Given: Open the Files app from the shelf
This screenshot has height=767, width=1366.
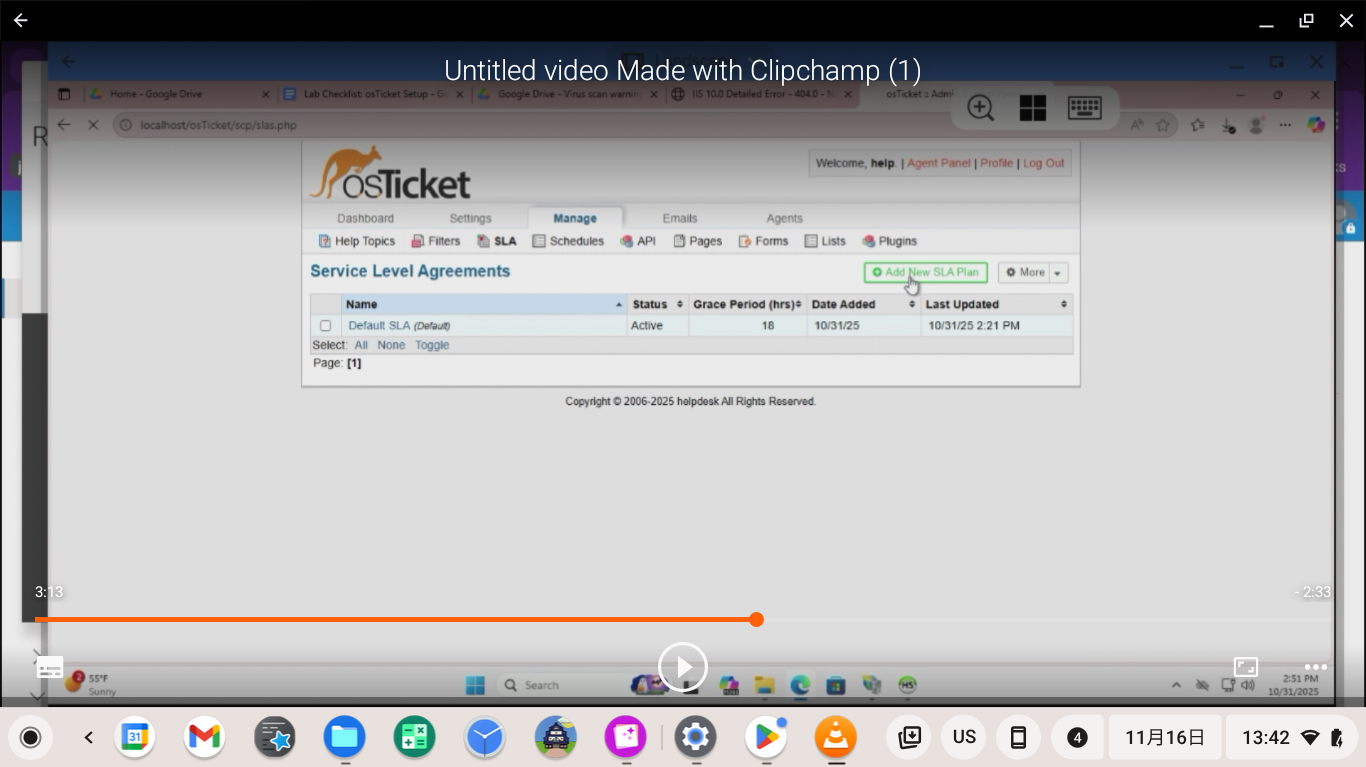Looking at the screenshot, I should [344, 738].
